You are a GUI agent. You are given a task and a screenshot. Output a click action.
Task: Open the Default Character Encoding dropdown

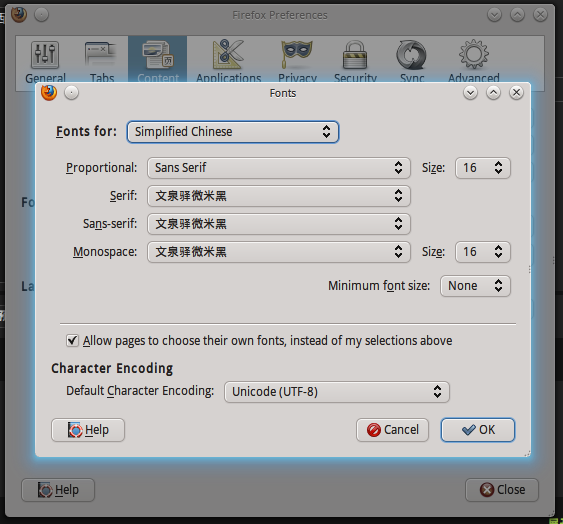(x=337, y=392)
